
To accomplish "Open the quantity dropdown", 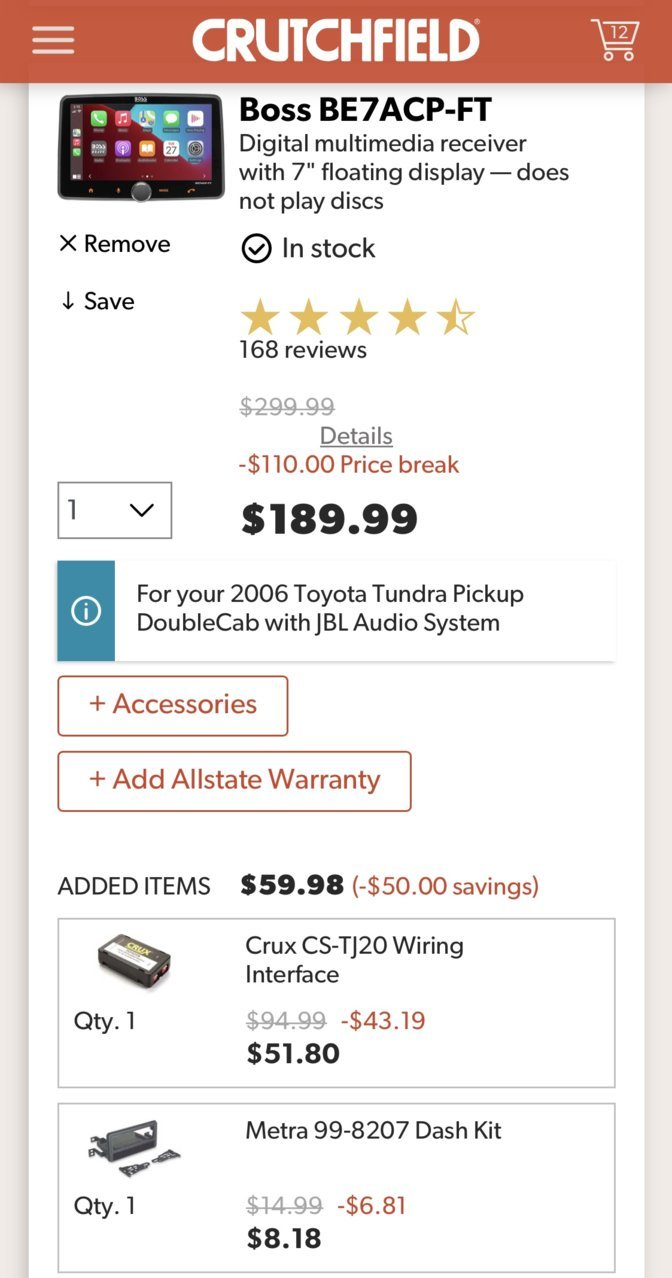I will point(114,510).
